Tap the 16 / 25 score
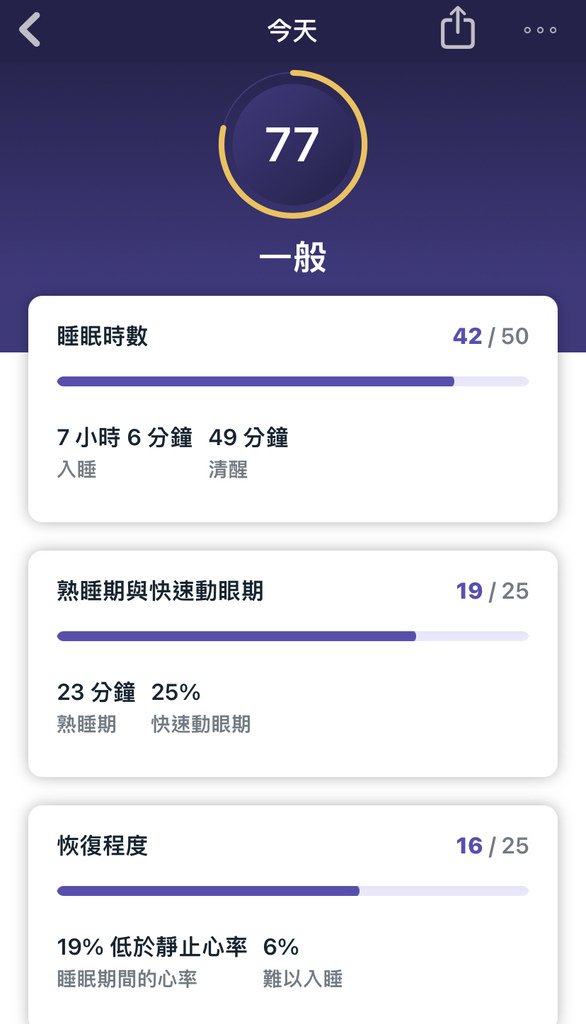The height and width of the screenshot is (1024, 586). tap(493, 846)
